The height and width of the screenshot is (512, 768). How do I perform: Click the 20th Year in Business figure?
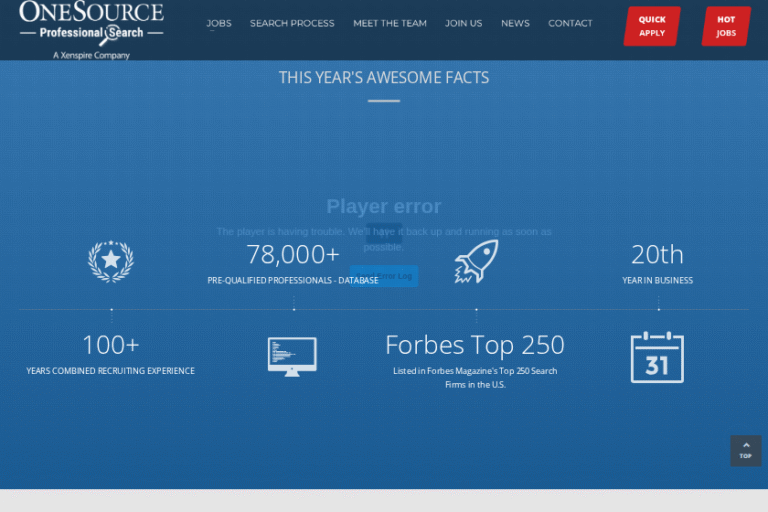(657, 255)
